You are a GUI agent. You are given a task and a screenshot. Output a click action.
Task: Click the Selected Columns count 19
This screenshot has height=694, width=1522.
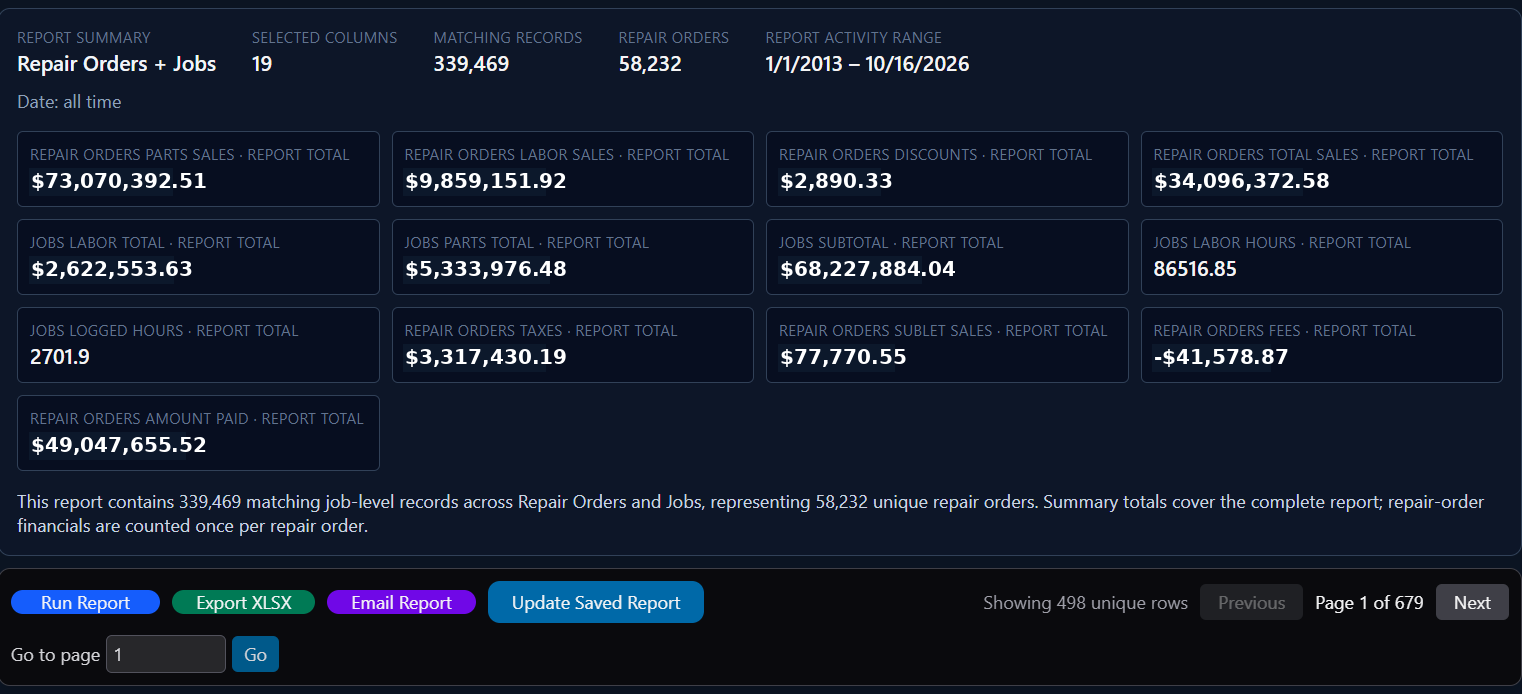[262, 64]
